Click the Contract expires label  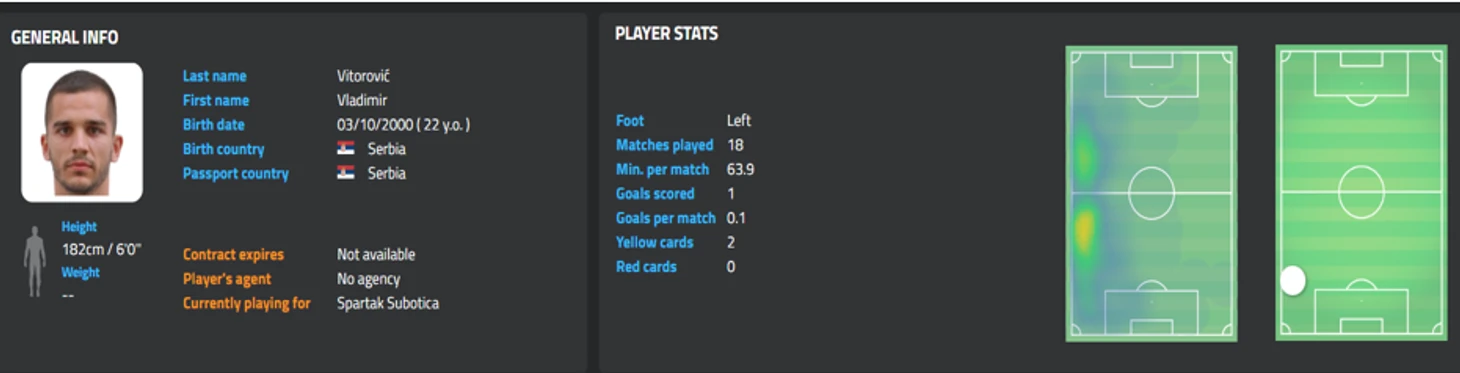233,255
